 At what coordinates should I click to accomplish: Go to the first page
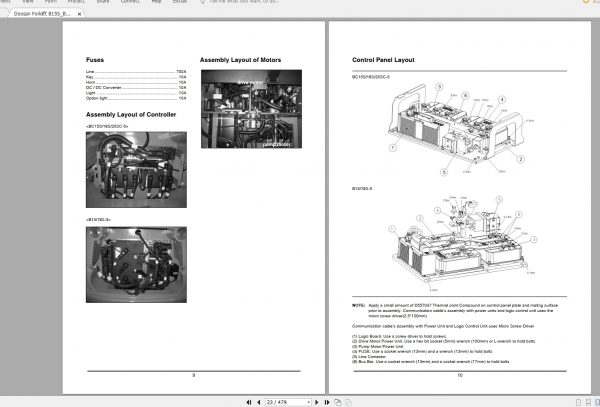249,402
